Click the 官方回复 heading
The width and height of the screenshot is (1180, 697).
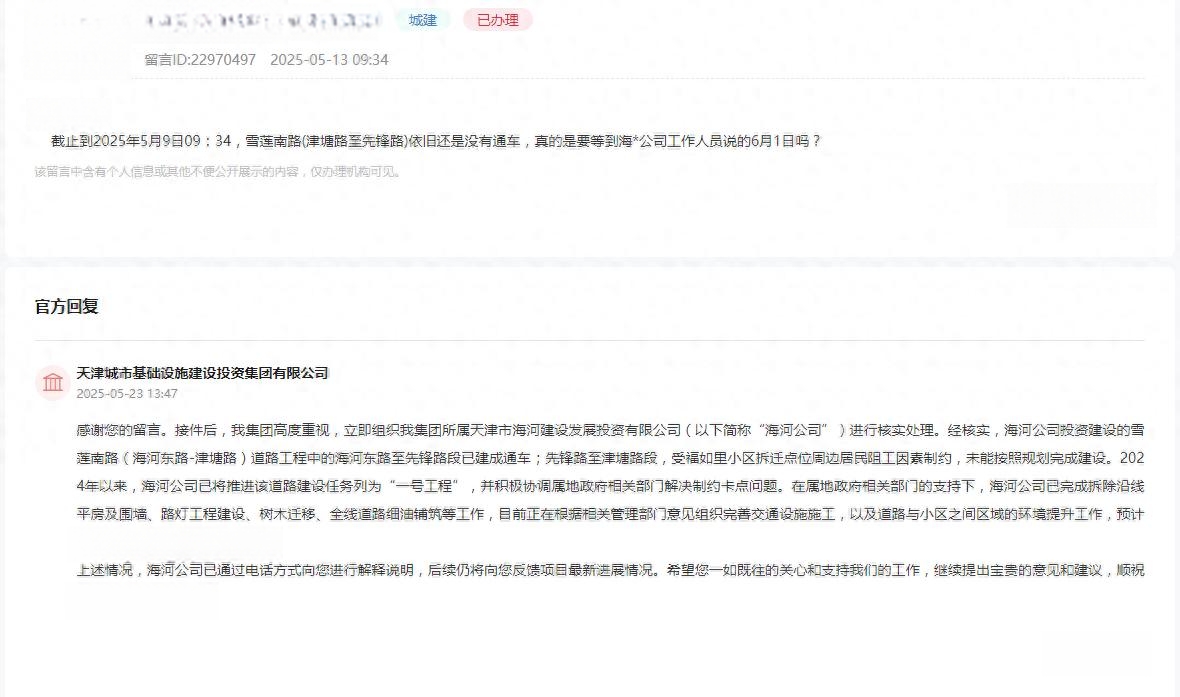pyautogui.click(x=67, y=306)
